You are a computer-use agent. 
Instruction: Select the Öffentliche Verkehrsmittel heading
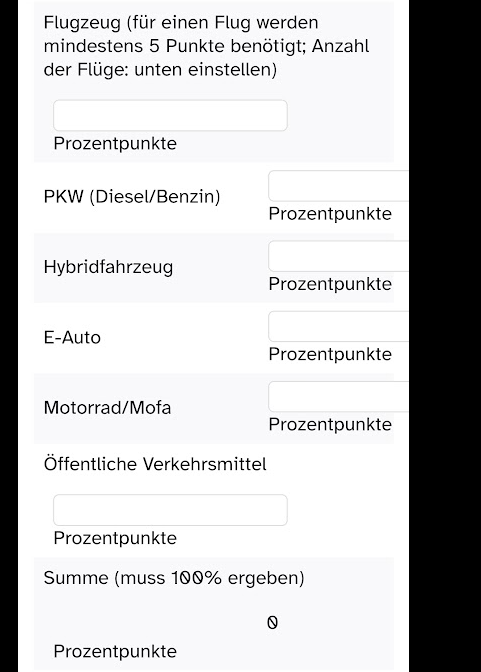point(155,464)
